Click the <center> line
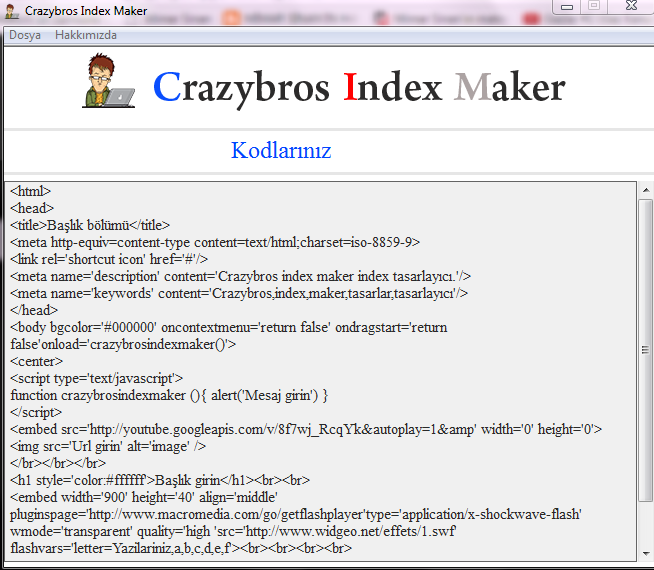Screen dimensions: 654x570 36,361
